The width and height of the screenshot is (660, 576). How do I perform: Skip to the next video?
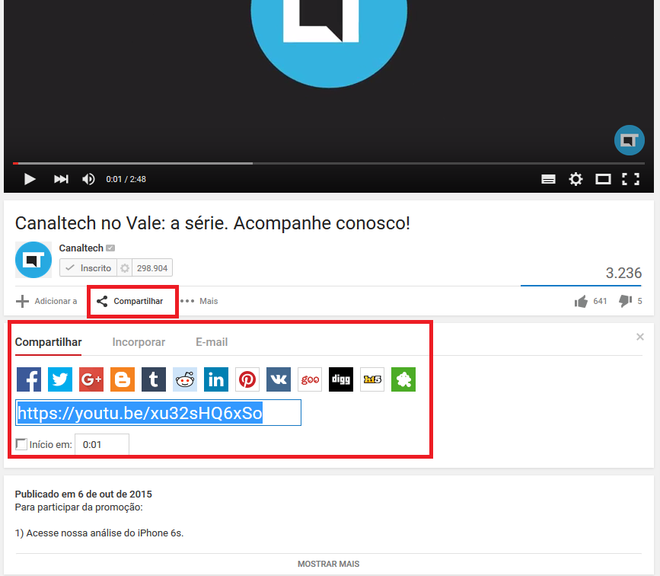click(61, 179)
